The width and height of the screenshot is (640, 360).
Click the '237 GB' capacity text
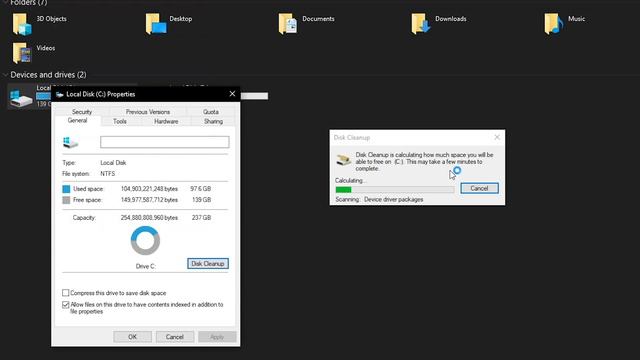pos(201,218)
